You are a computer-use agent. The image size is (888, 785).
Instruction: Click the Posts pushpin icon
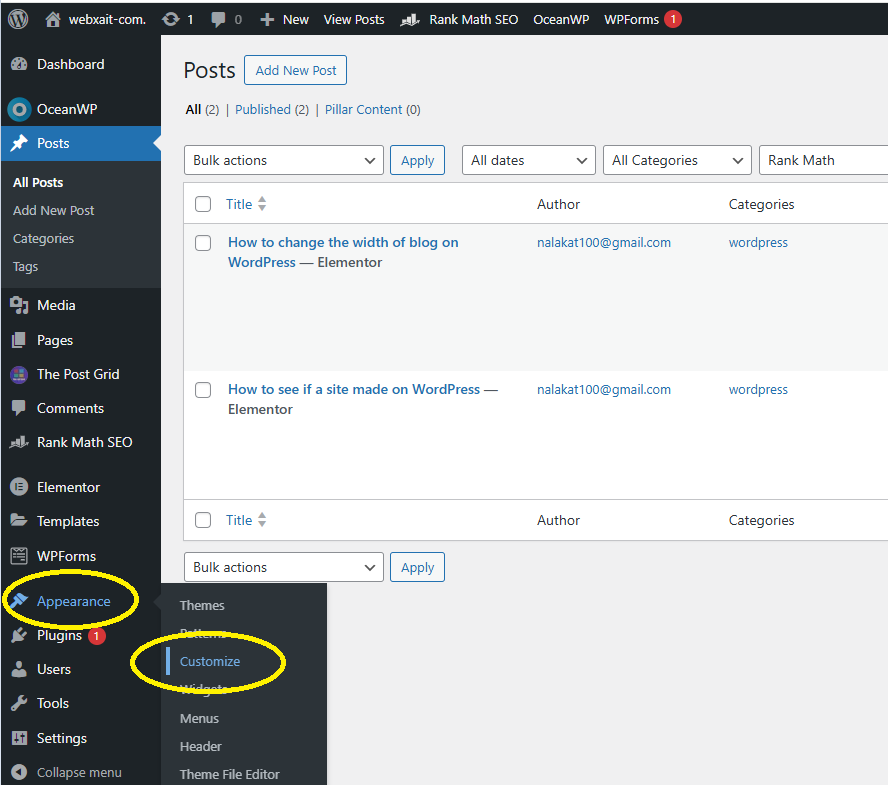tap(19, 143)
